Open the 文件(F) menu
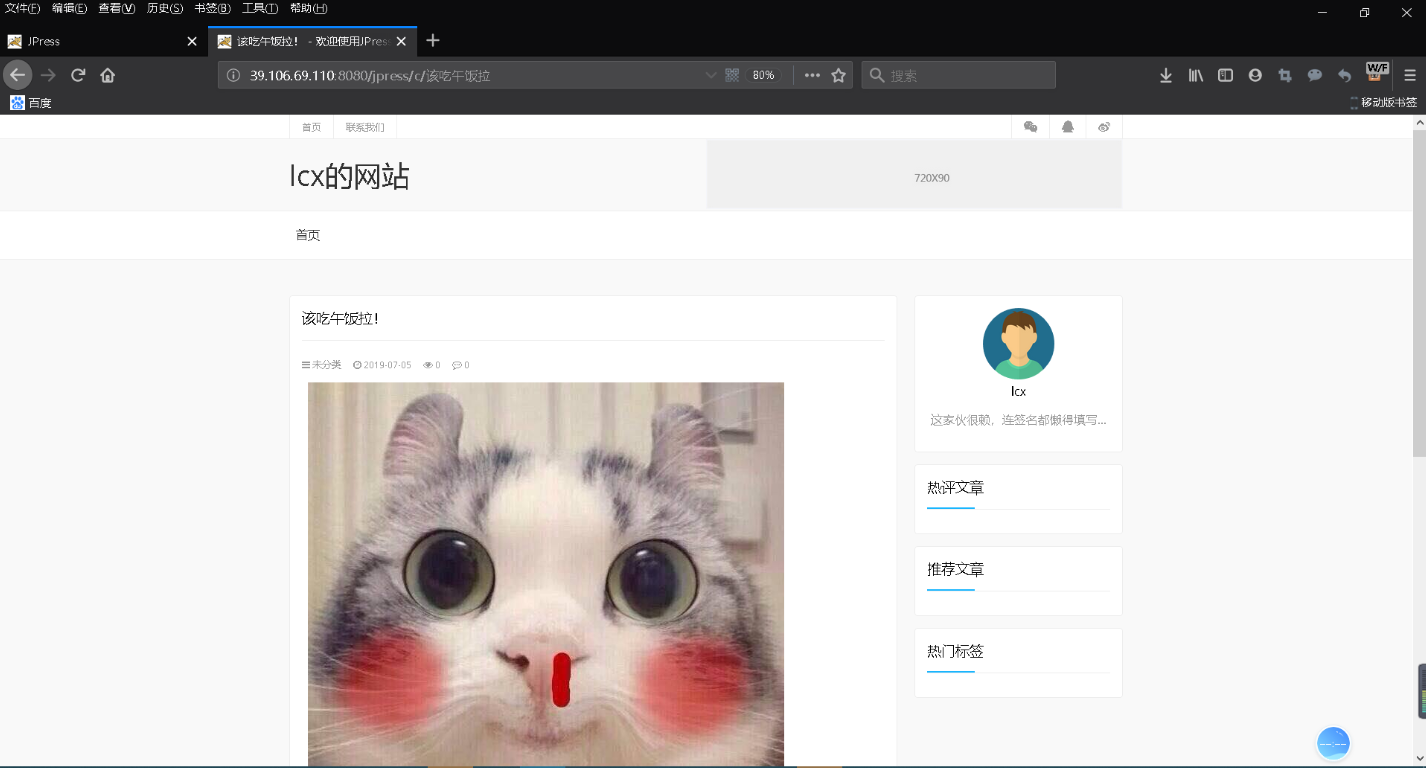Image resolution: width=1426 pixels, height=768 pixels. 23,8
